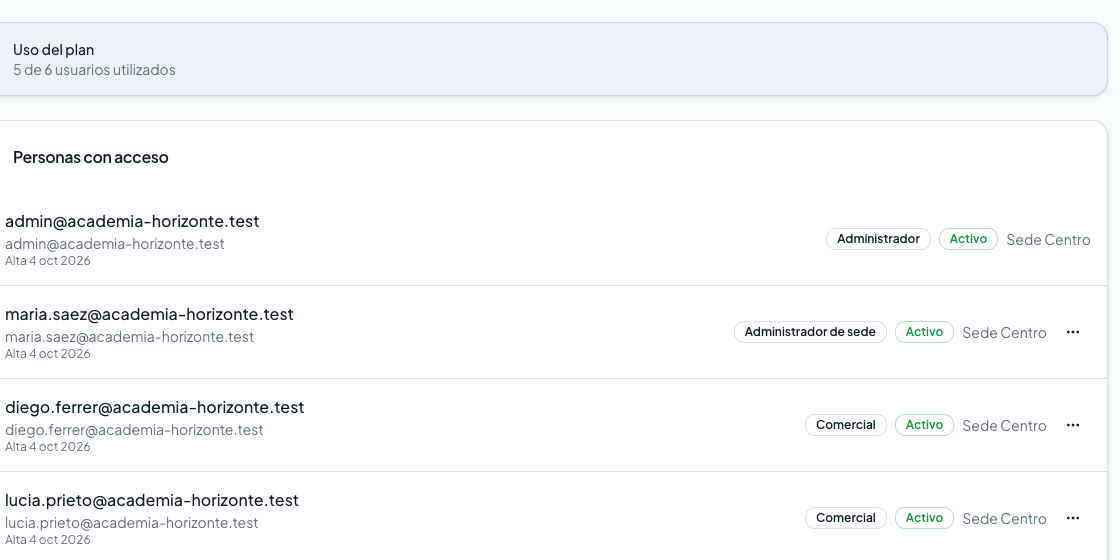Click the 5 de 6 usuarios utilizados text
Image resolution: width=1120 pixels, height=560 pixels.
point(94,70)
